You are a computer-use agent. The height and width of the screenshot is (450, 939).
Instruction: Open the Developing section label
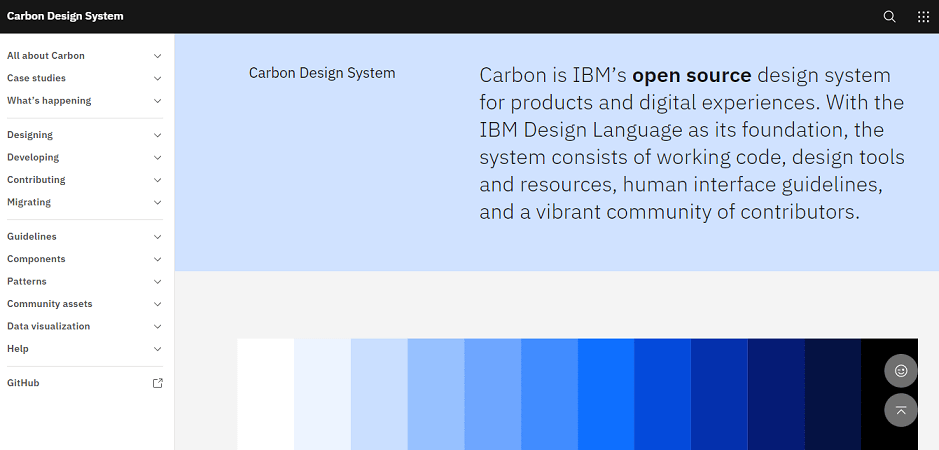(33, 157)
